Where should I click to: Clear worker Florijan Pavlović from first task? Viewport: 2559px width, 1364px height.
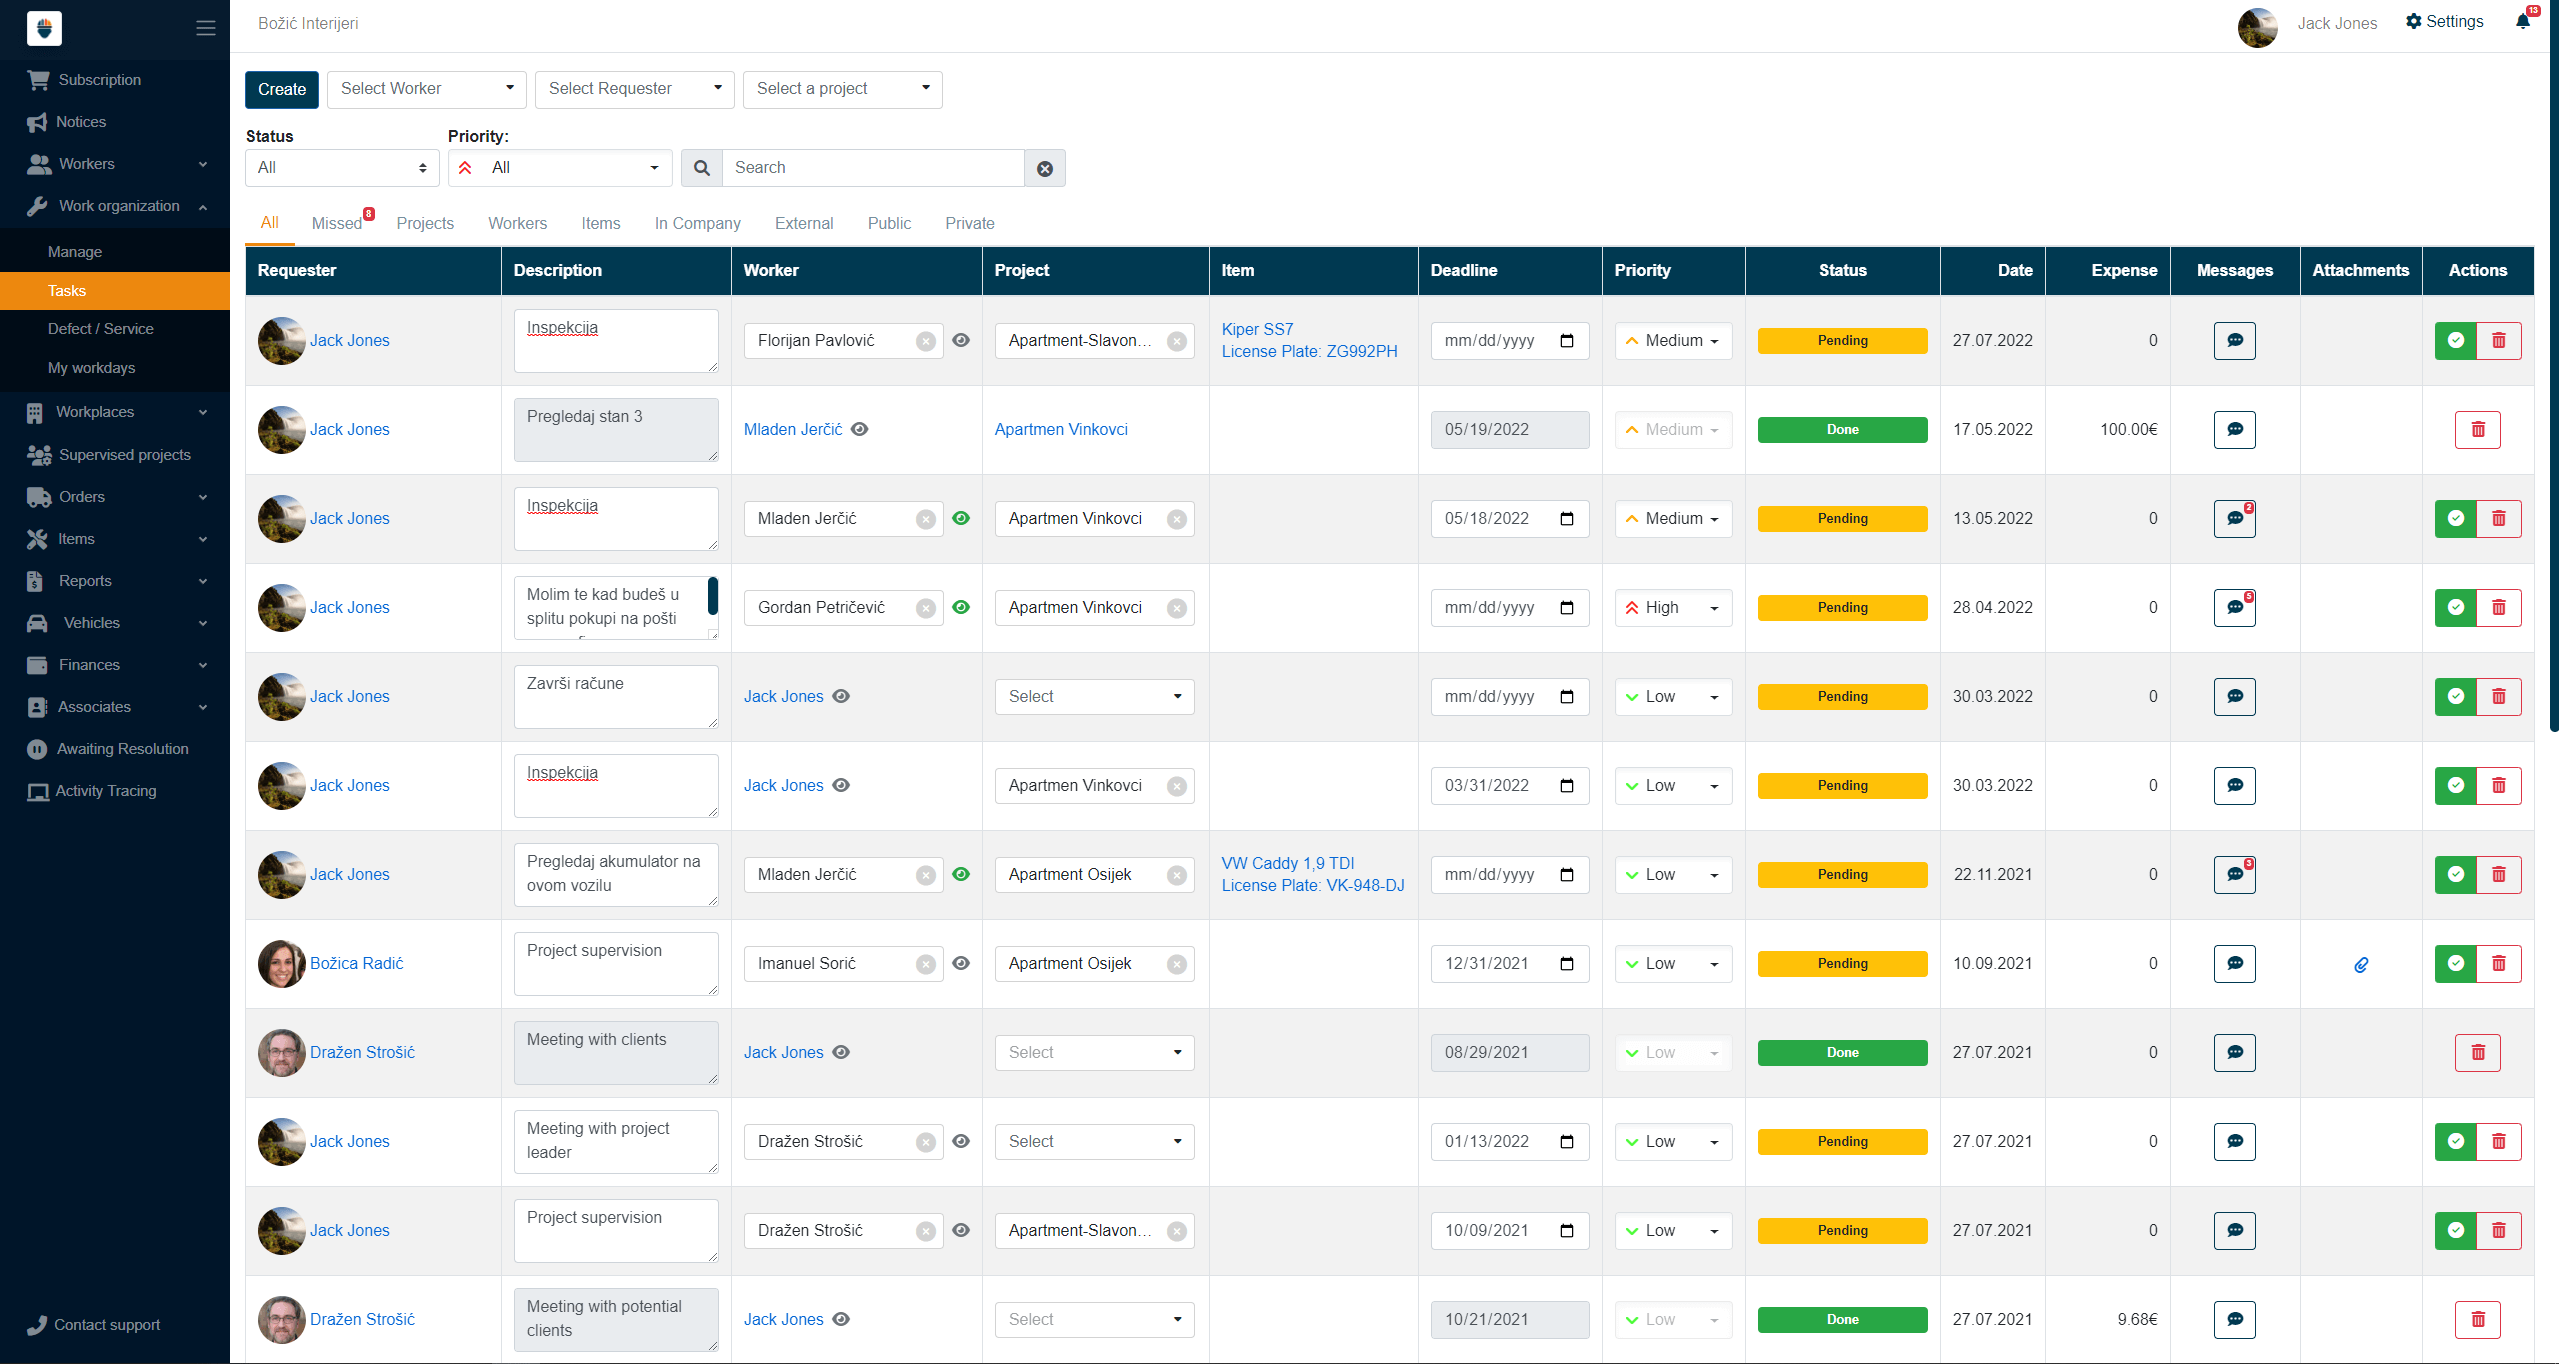[x=926, y=341]
